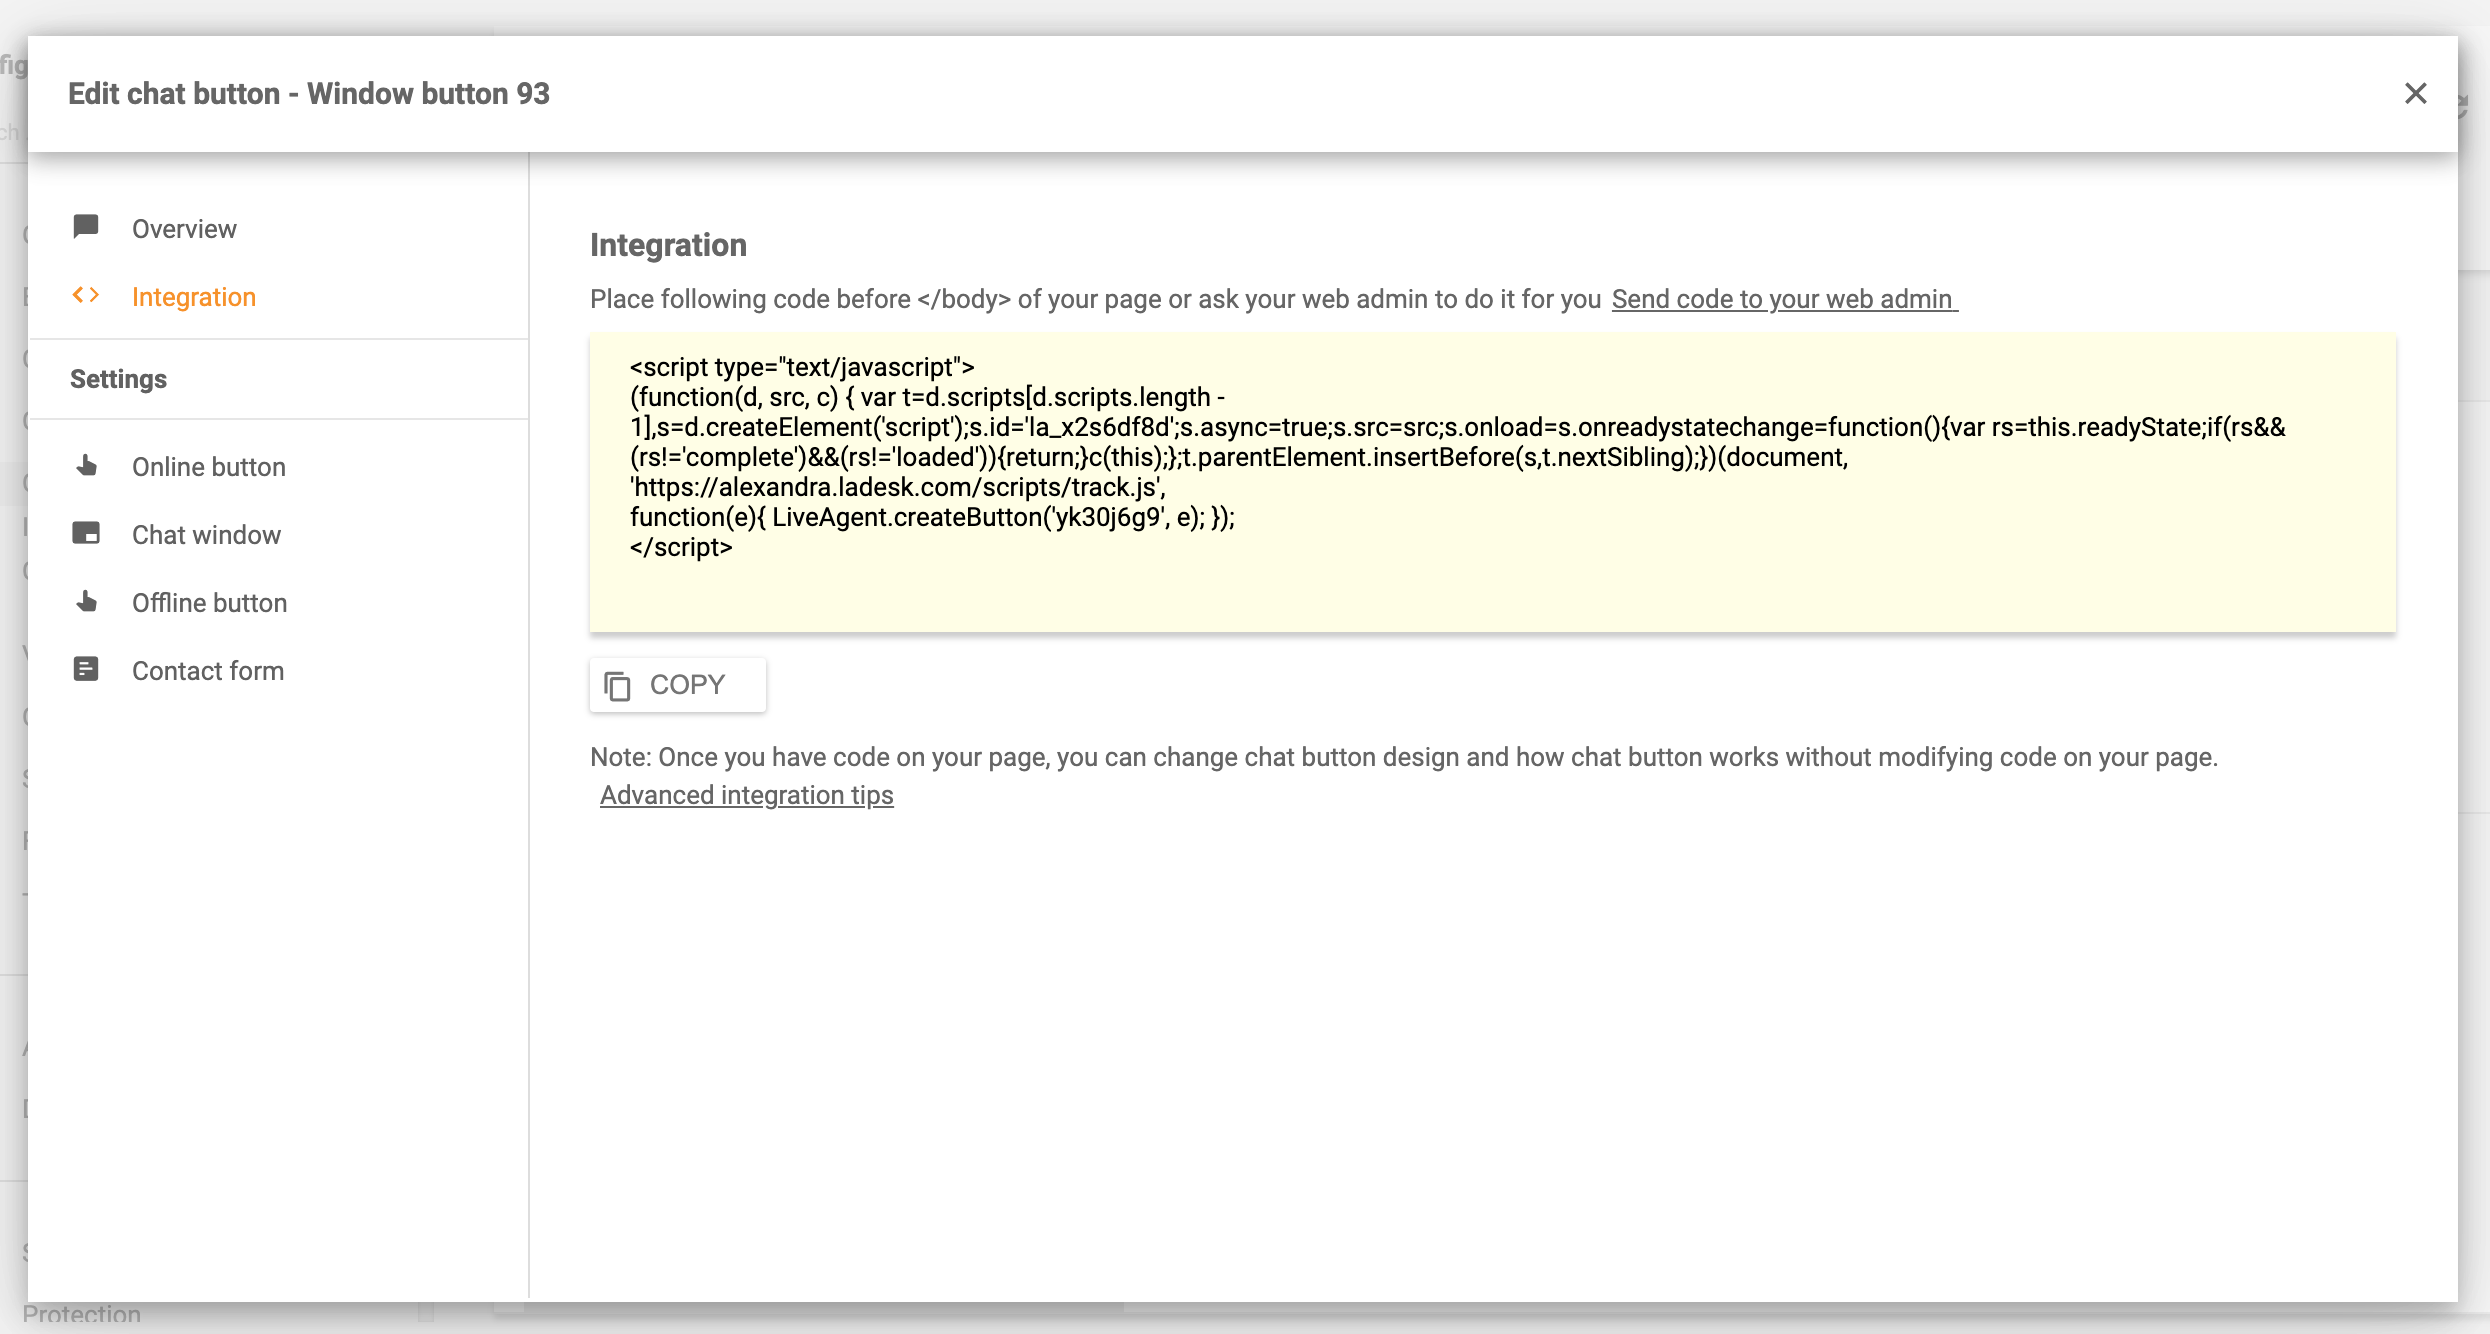Open the Advanced integration tips link
This screenshot has height=1334, width=2490.
pyautogui.click(x=745, y=794)
